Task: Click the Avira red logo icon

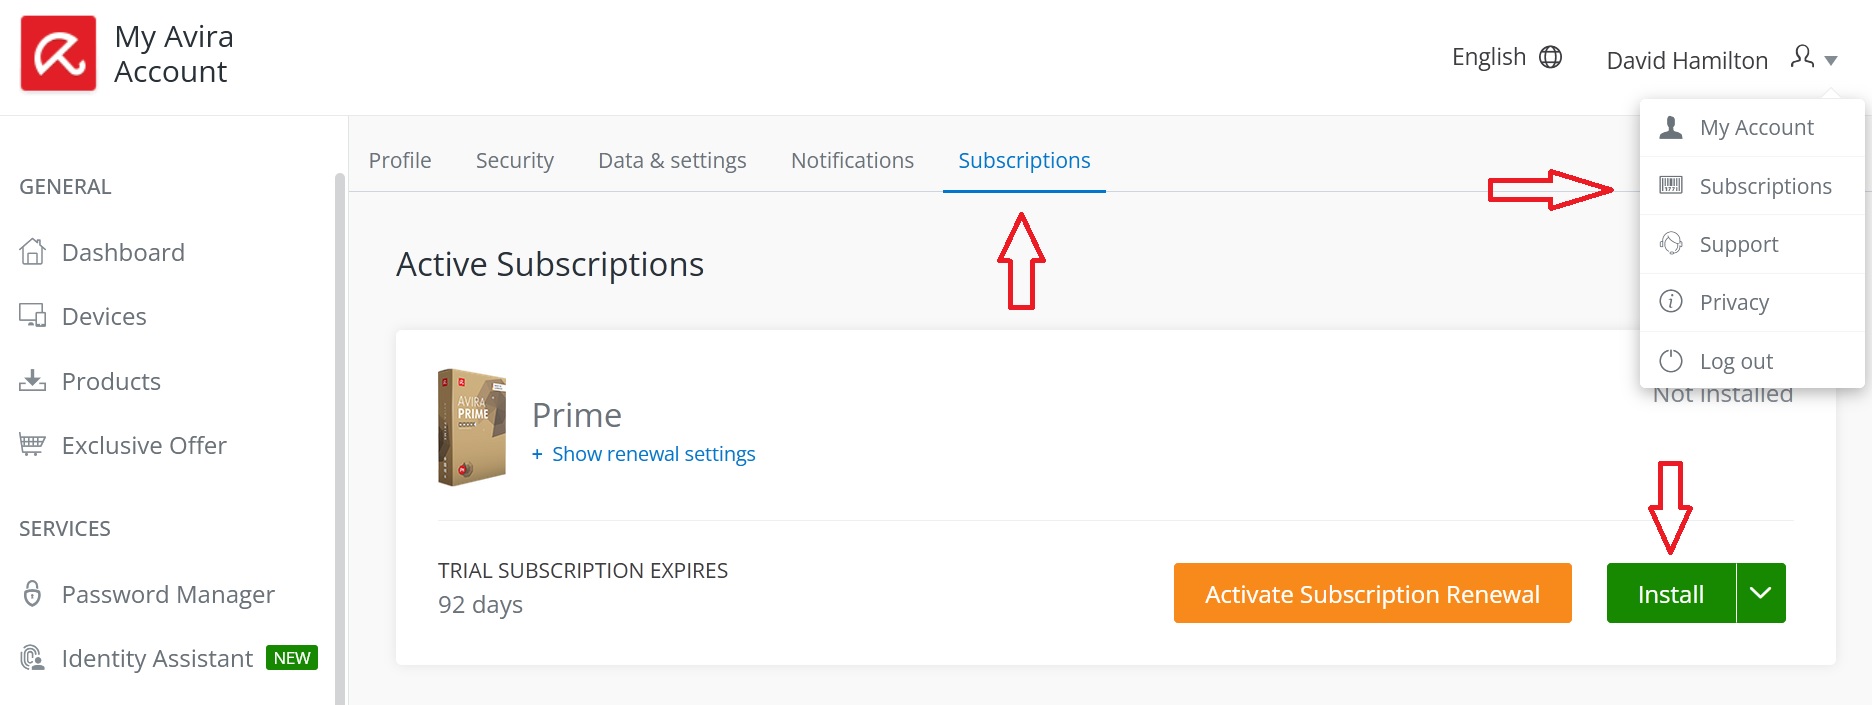Action: click(58, 53)
